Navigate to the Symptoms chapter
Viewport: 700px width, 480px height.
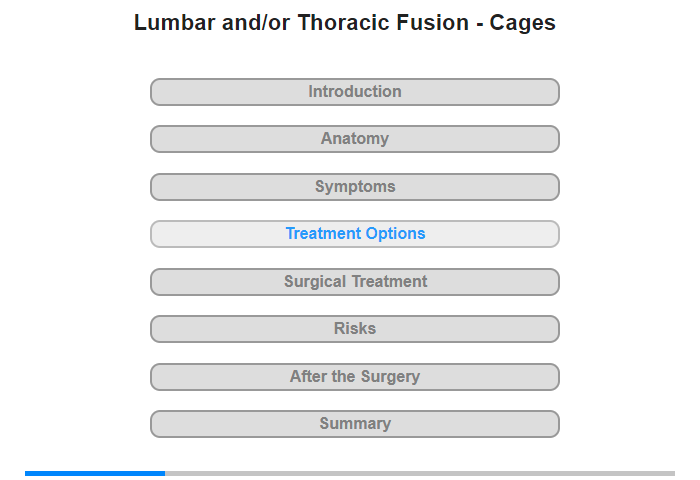click(354, 187)
